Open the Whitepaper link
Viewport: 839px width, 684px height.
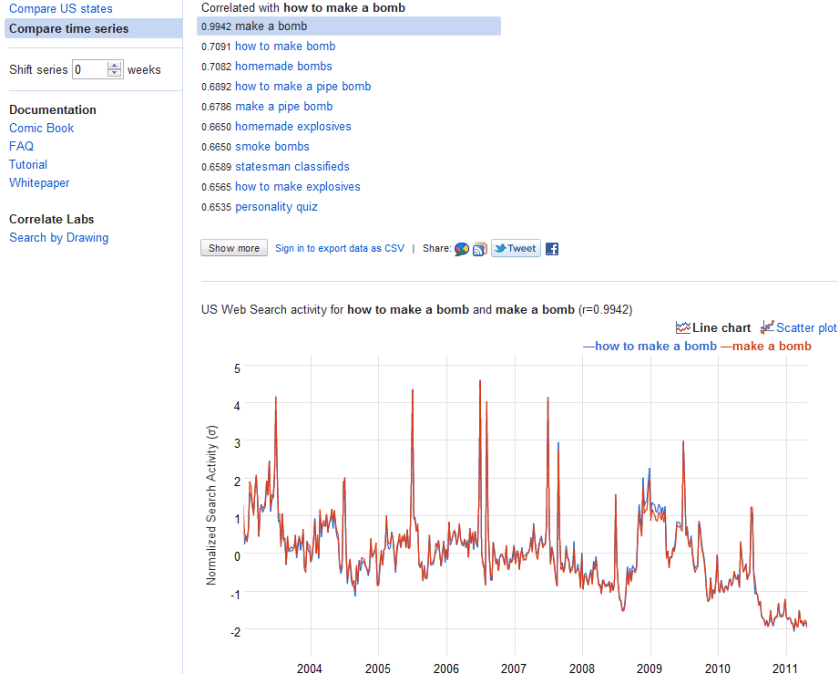tap(39, 183)
